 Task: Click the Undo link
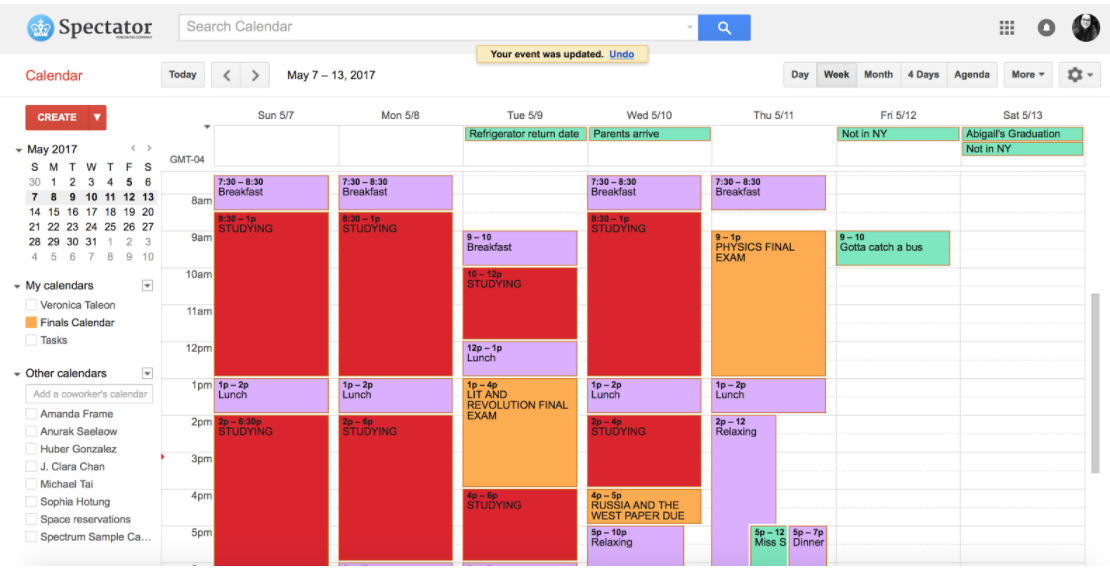tap(621, 54)
